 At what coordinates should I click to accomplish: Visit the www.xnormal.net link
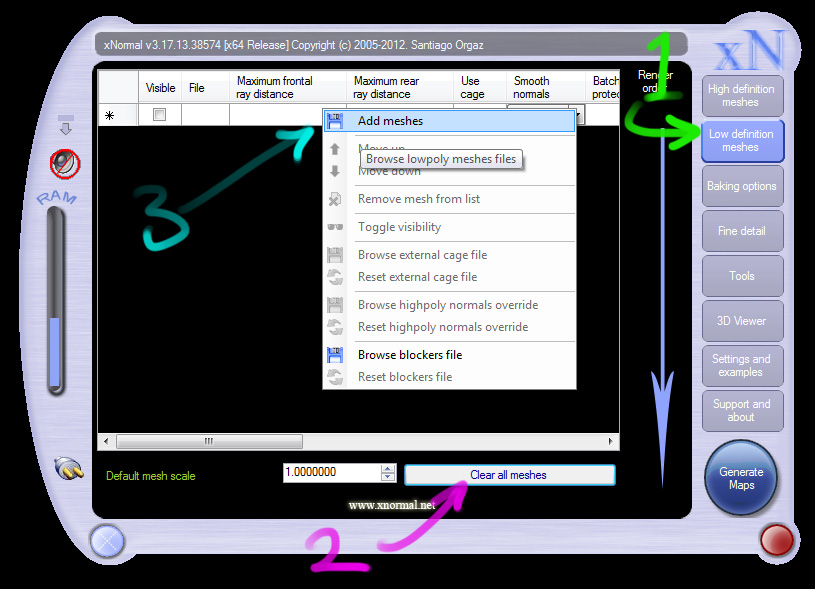[x=392, y=505]
